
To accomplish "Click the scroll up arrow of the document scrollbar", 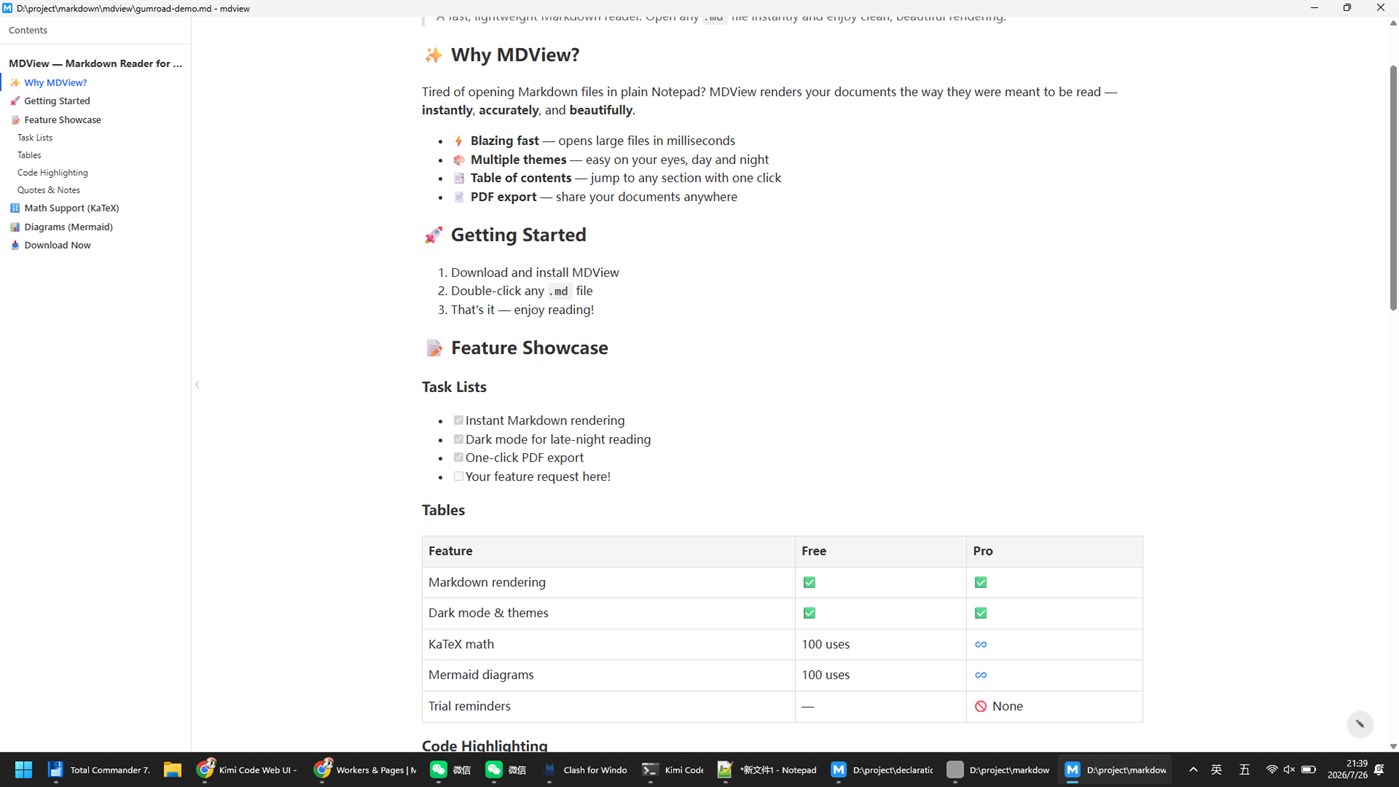I will point(1393,22).
